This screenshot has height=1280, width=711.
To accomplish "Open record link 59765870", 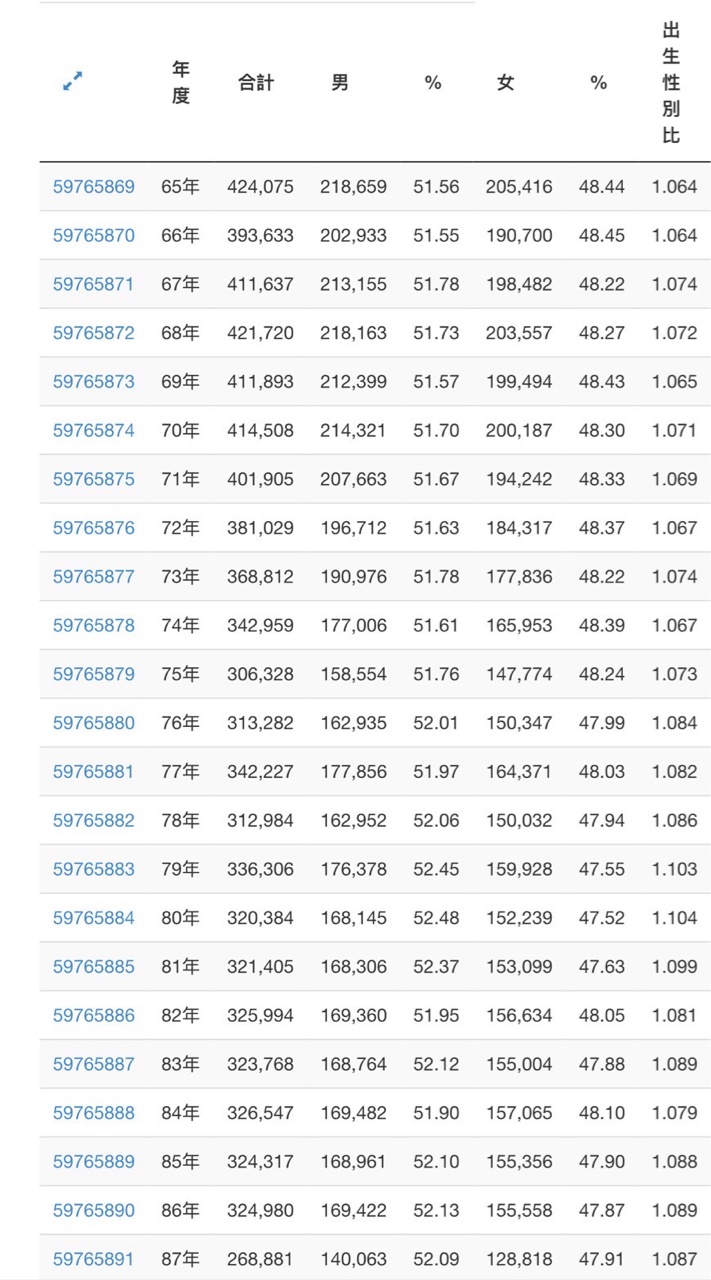I will pyautogui.click(x=93, y=236).
